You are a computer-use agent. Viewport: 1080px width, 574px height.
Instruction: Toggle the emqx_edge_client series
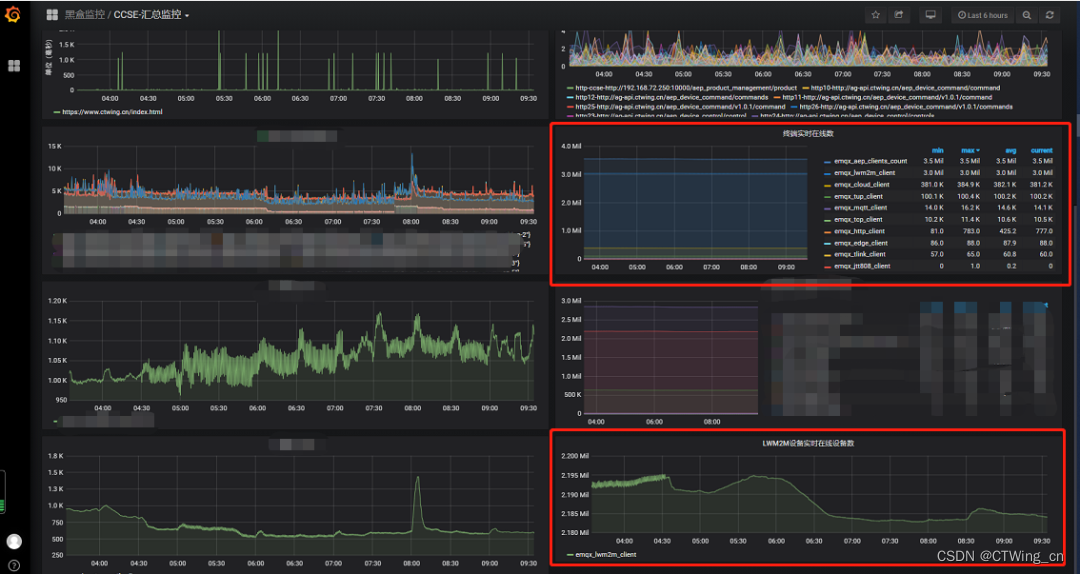pyautogui.click(x=861, y=243)
